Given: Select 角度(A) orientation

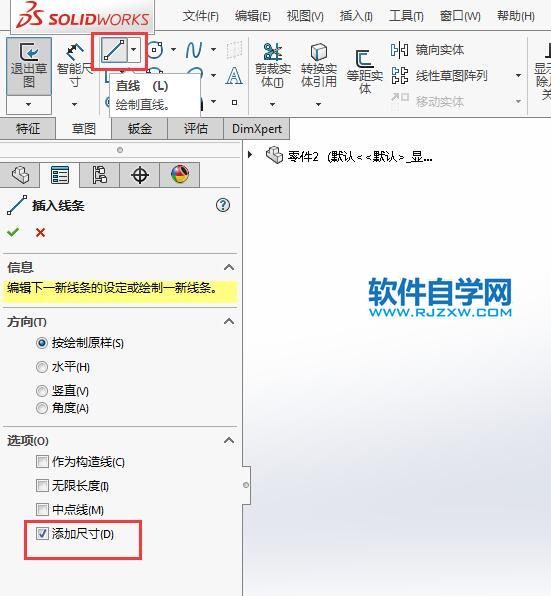Looking at the screenshot, I should 42,408.
